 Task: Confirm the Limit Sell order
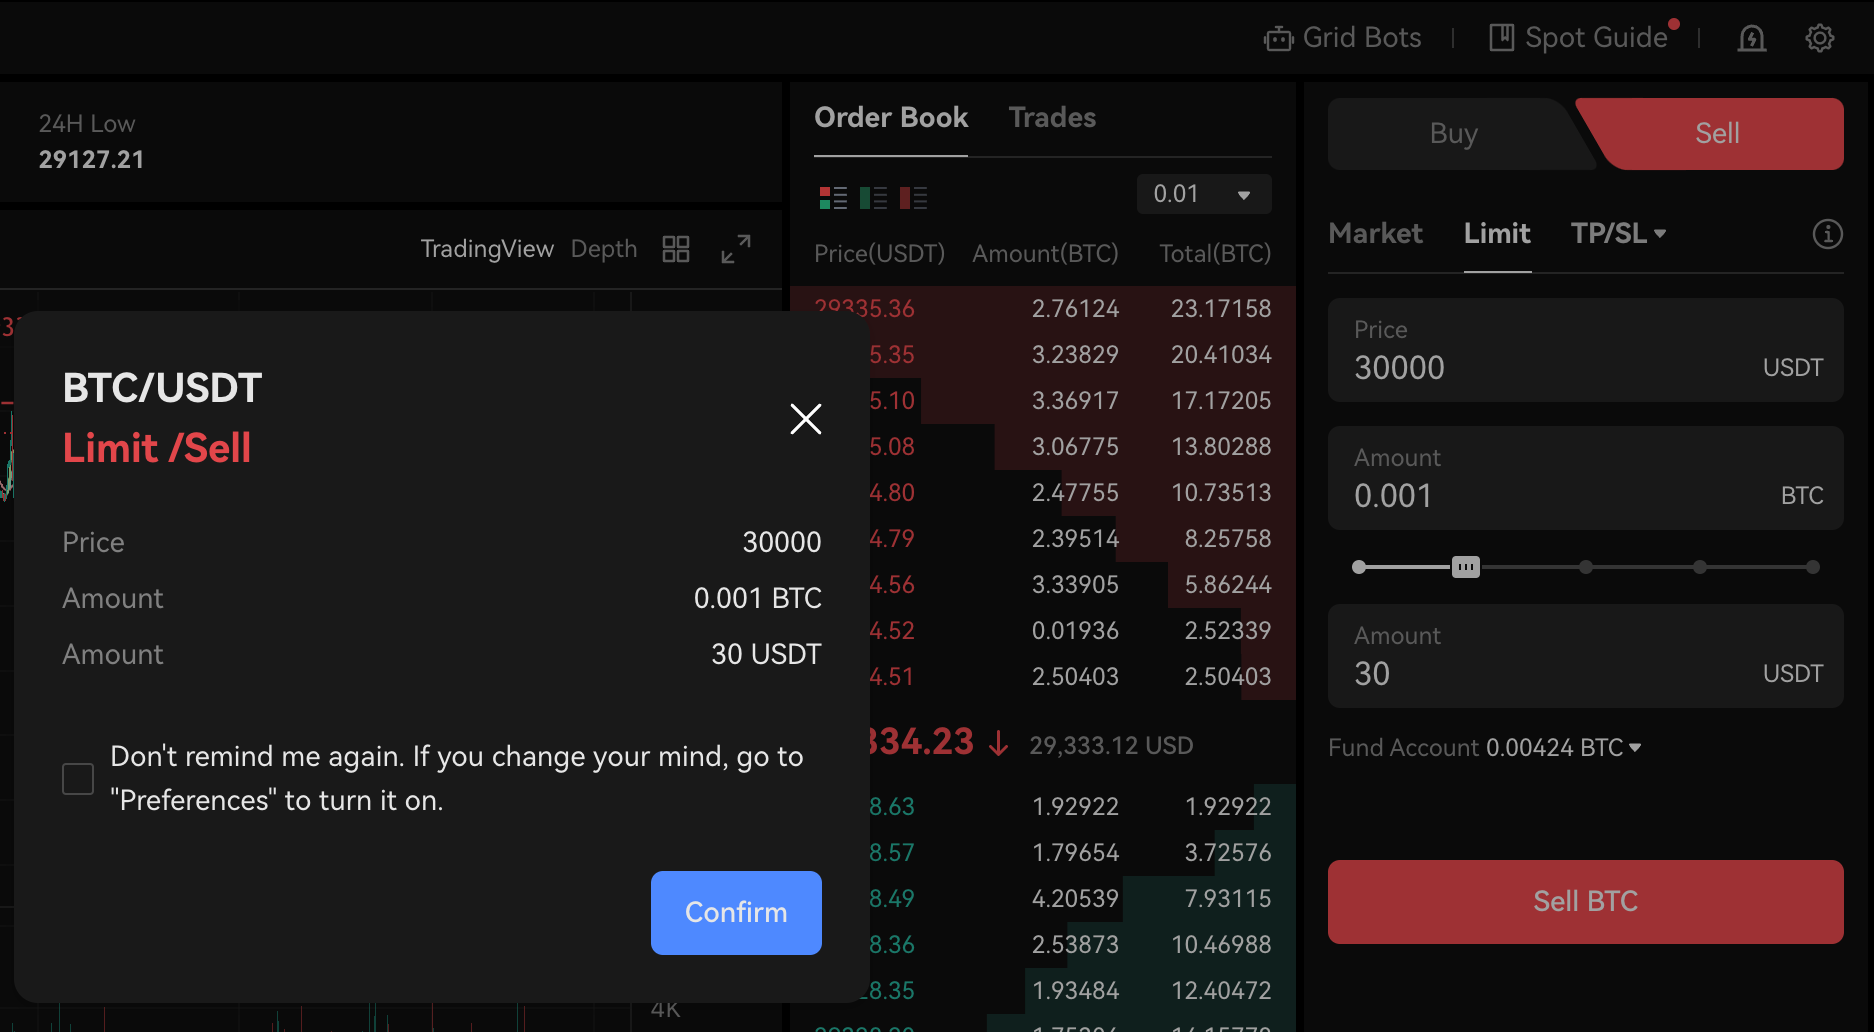(736, 912)
